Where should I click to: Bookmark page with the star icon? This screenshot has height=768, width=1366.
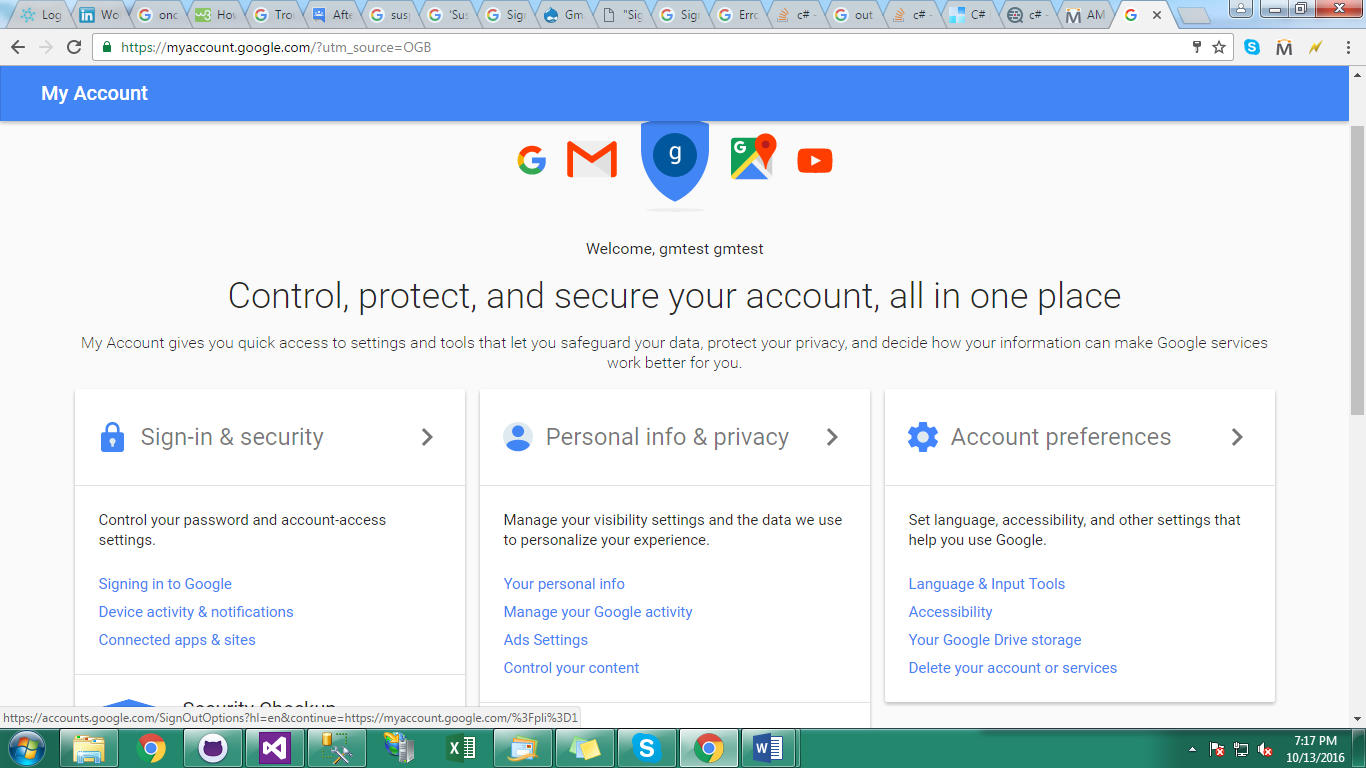click(x=1219, y=47)
